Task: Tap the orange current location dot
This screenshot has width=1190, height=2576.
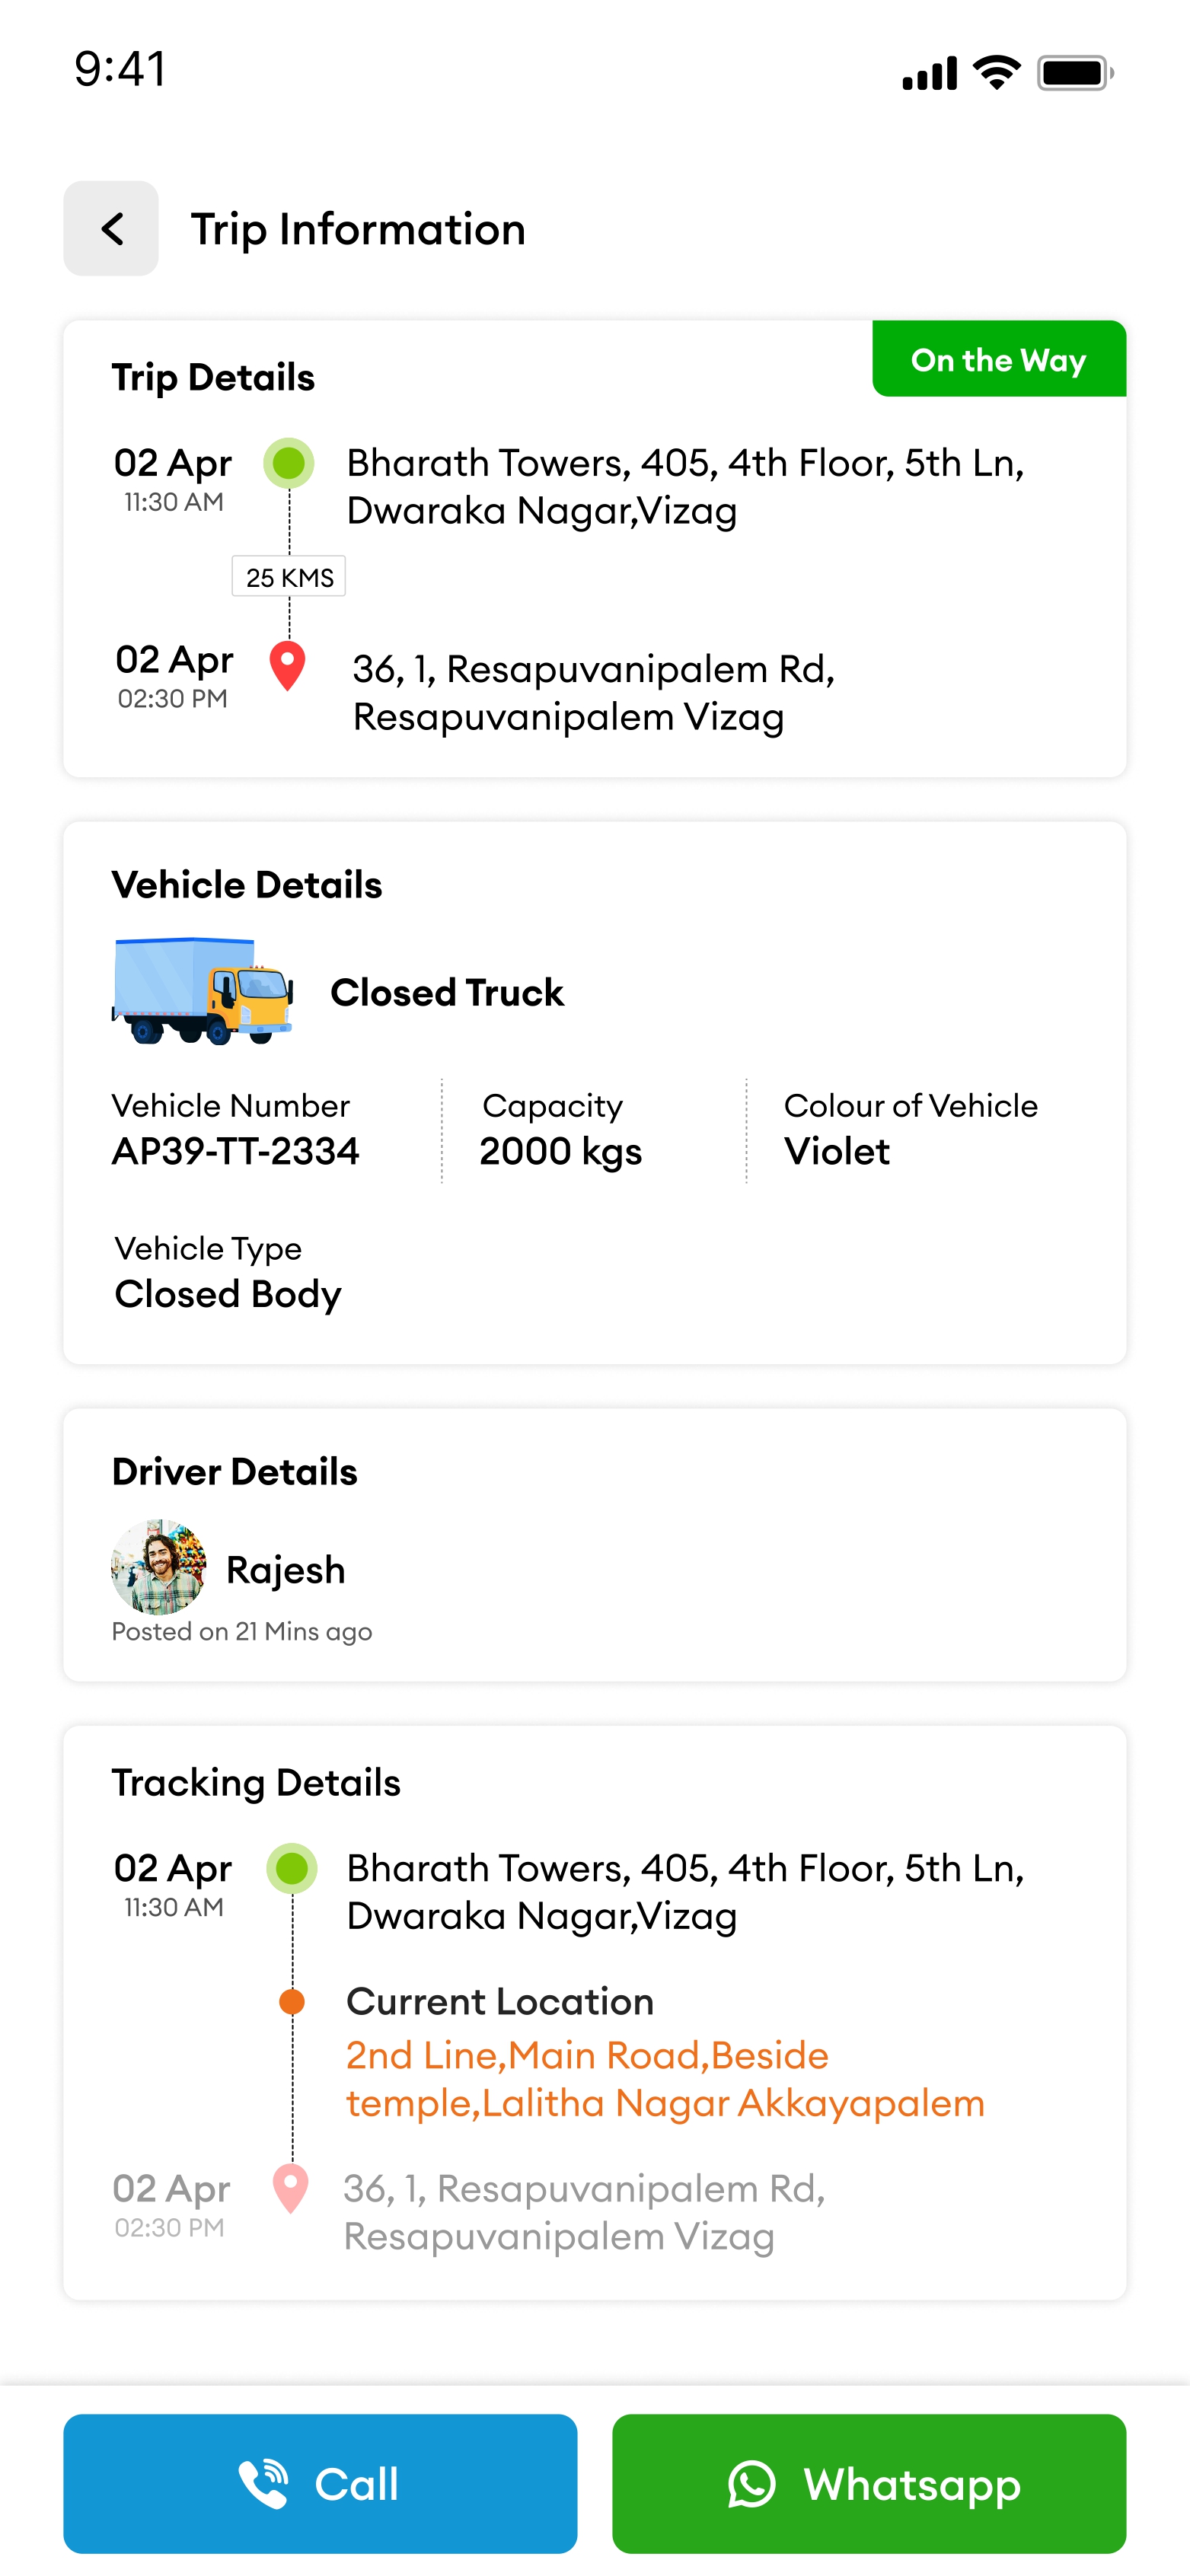Action: click(x=292, y=2001)
